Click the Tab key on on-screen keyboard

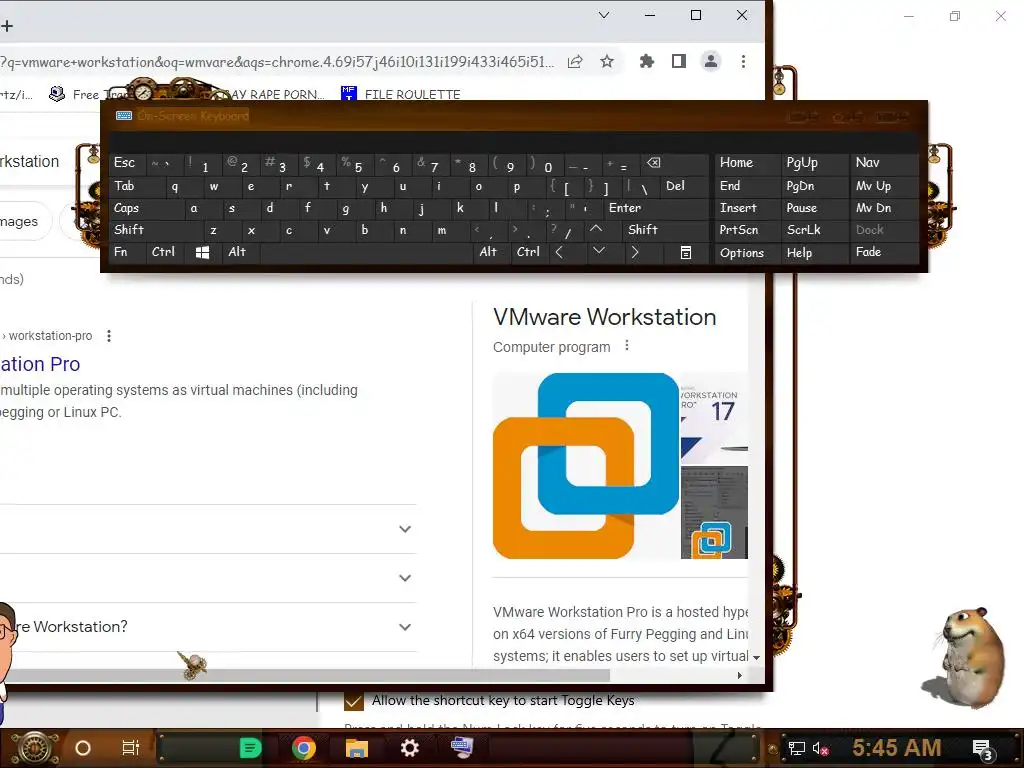click(x=137, y=186)
